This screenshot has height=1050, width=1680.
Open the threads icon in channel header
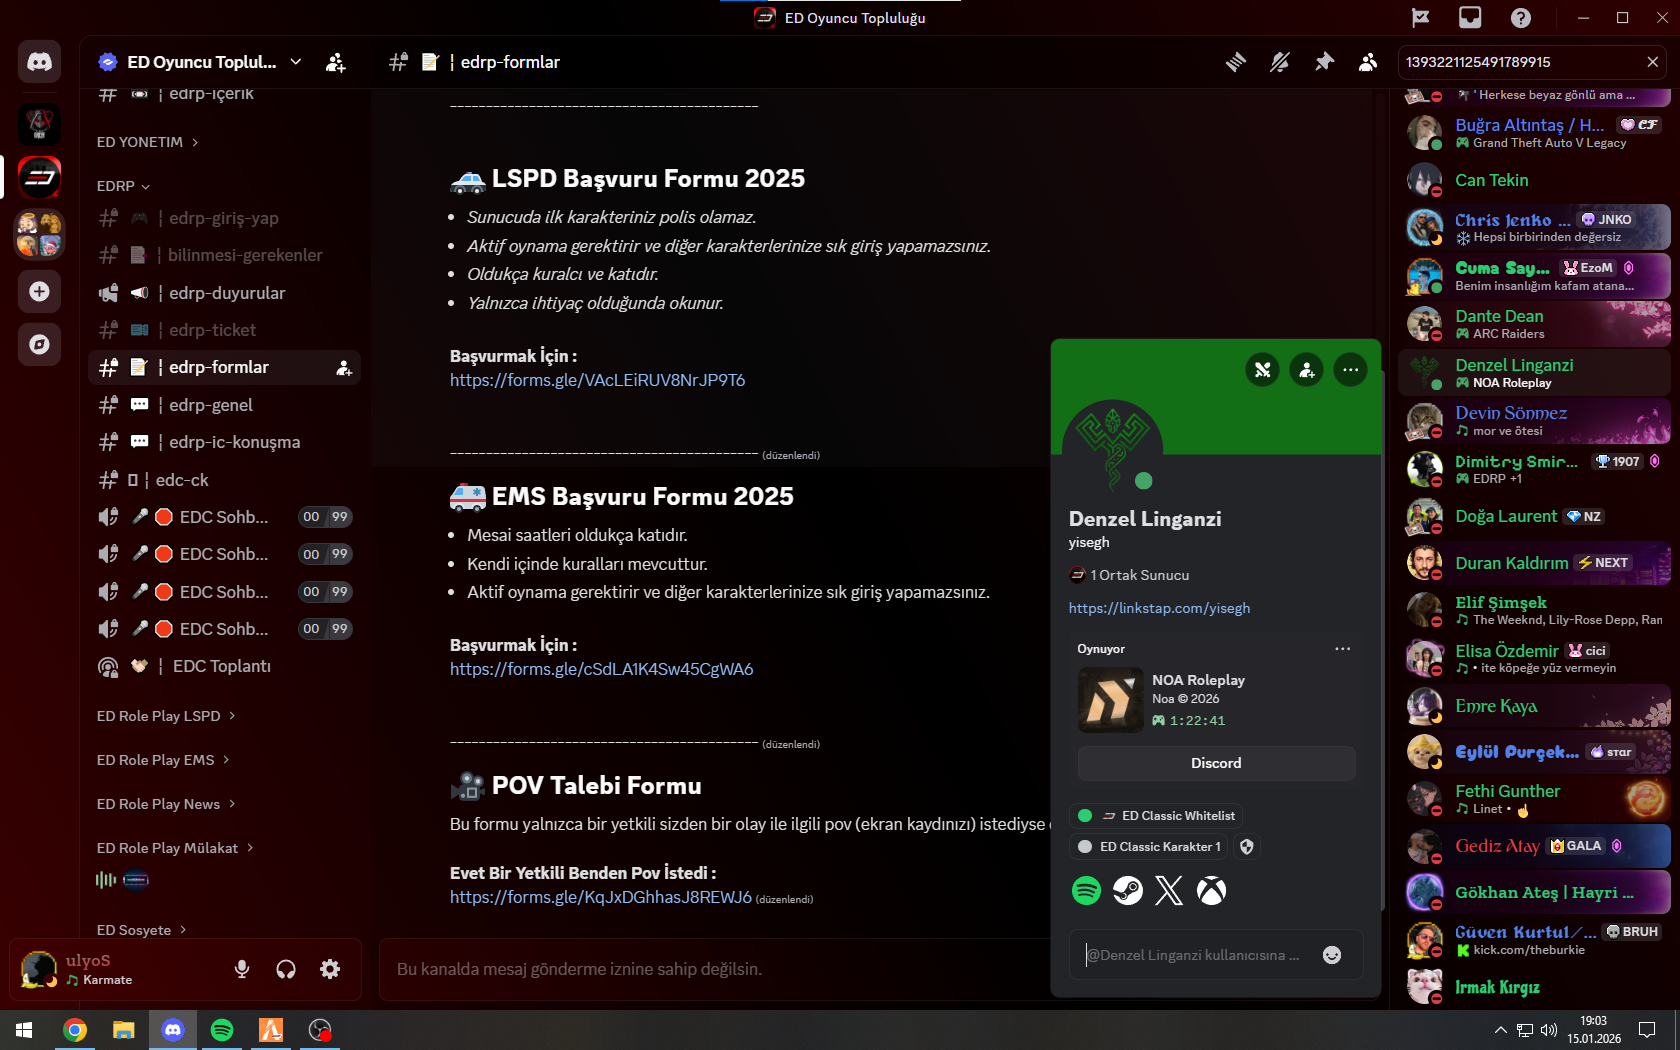pos(1236,62)
